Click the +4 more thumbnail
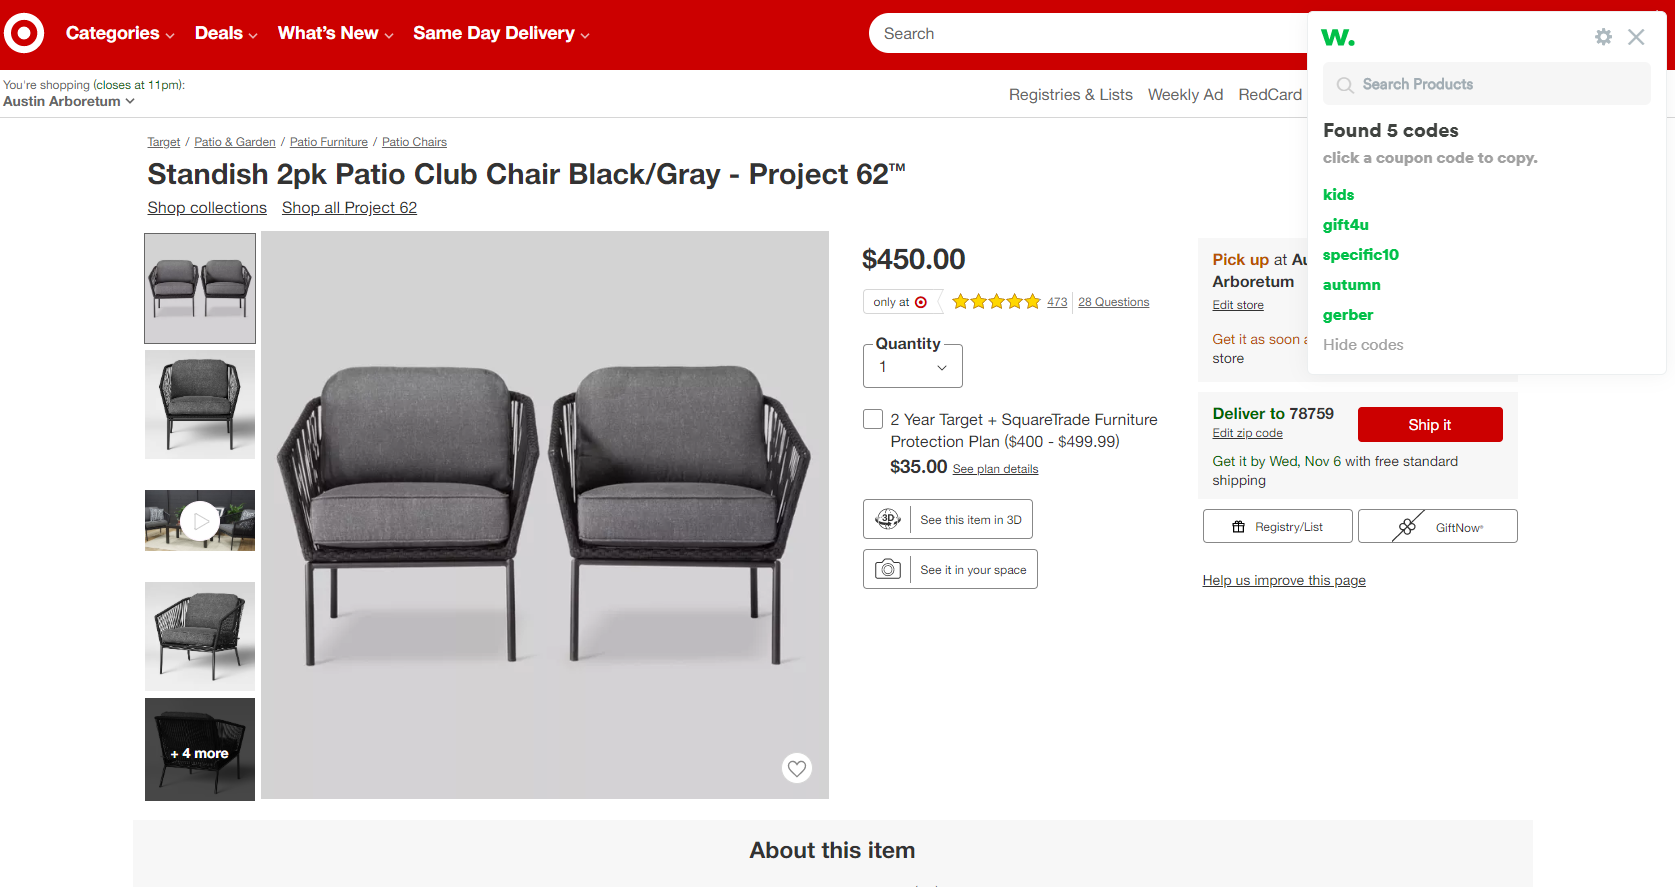Viewport: 1675px width, 887px height. click(200, 749)
